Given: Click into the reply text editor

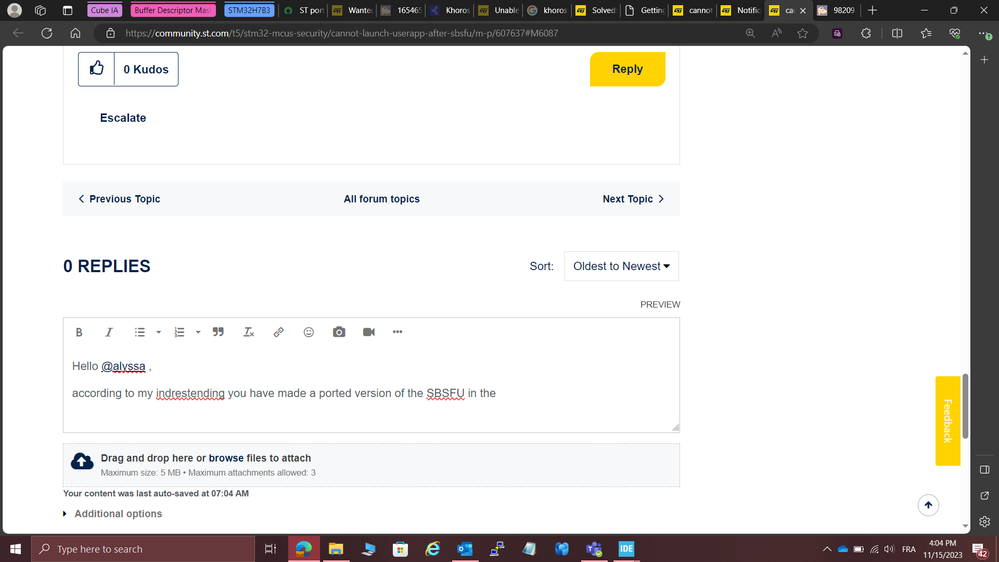Looking at the screenshot, I should coord(371,392).
